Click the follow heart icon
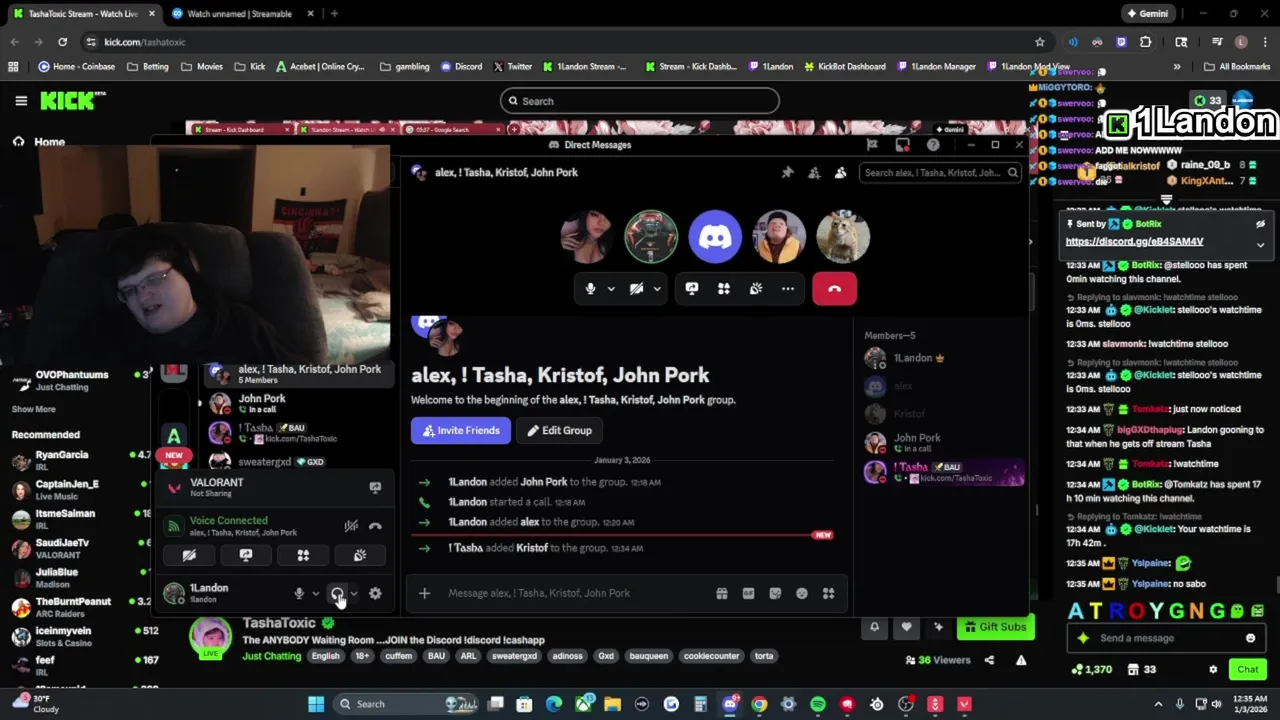This screenshot has height=720, width=1280. [x=906, y=627]
